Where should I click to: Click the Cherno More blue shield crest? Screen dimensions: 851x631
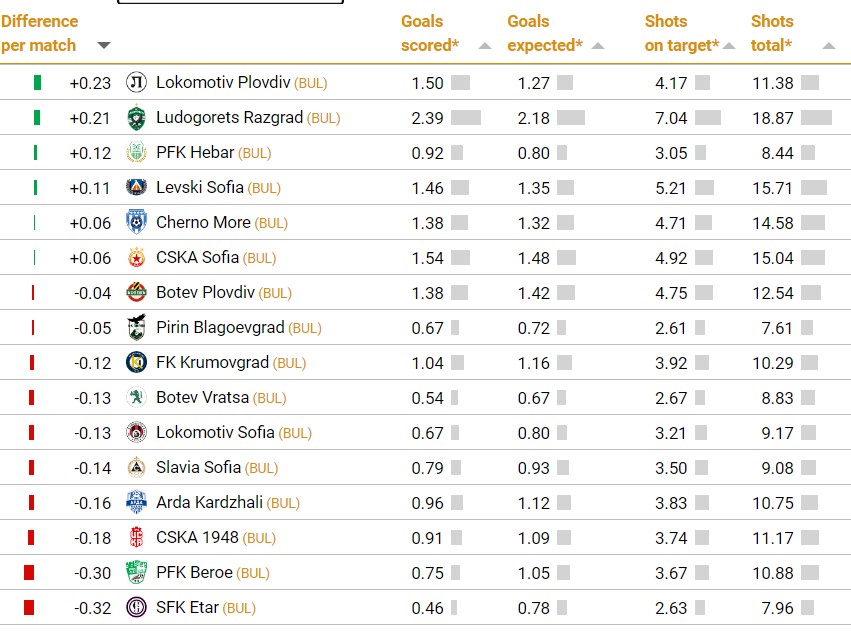pos(136,222)
